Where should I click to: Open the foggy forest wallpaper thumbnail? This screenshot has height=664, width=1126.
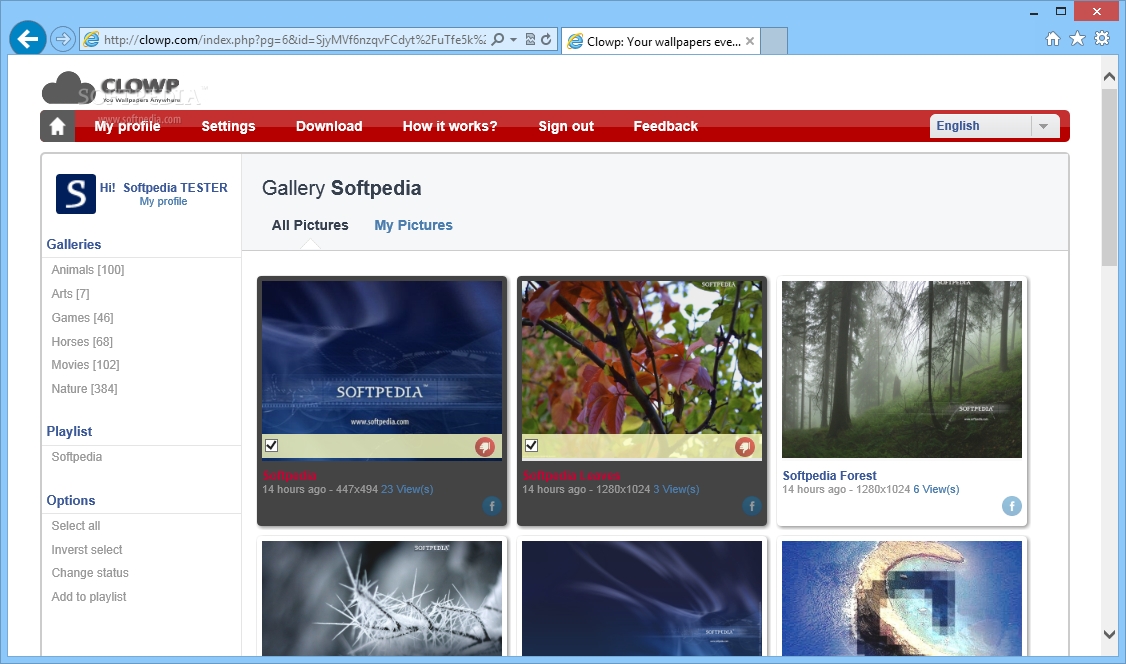pyautogui.click(x=902, y=369)
